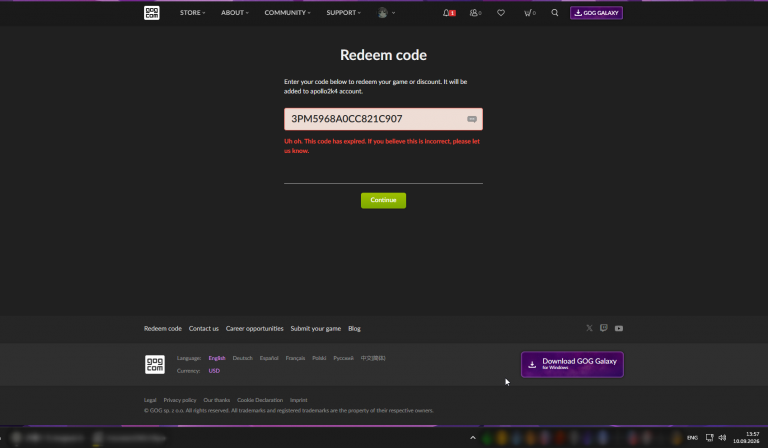Click the user avatar in header

pos(383,13)
